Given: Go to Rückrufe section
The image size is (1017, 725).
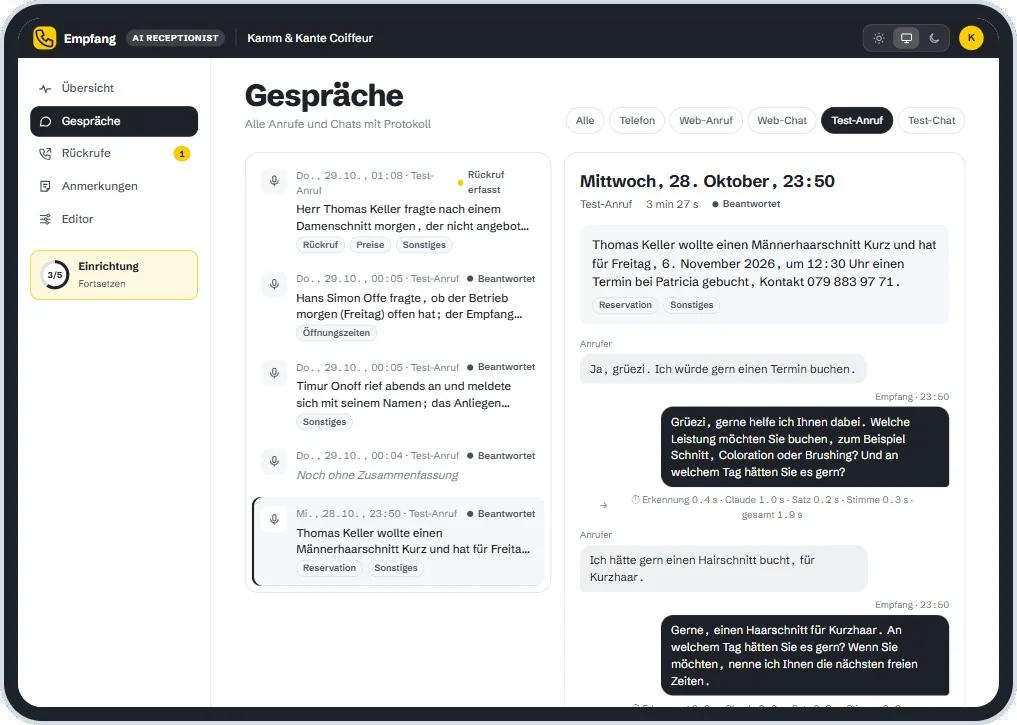Looking at the screenshot, I should (x=114, y=154).
